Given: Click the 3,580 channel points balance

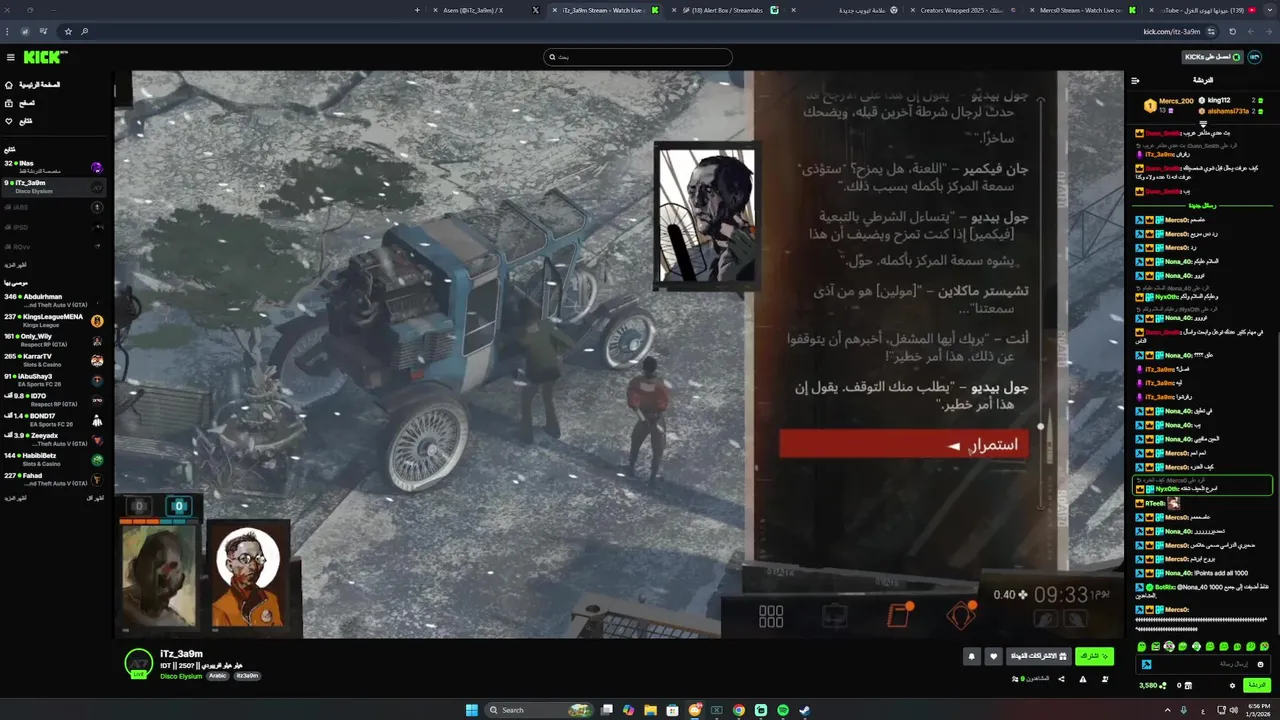Looking at the screenshot, I should [x=1151, y=685].
